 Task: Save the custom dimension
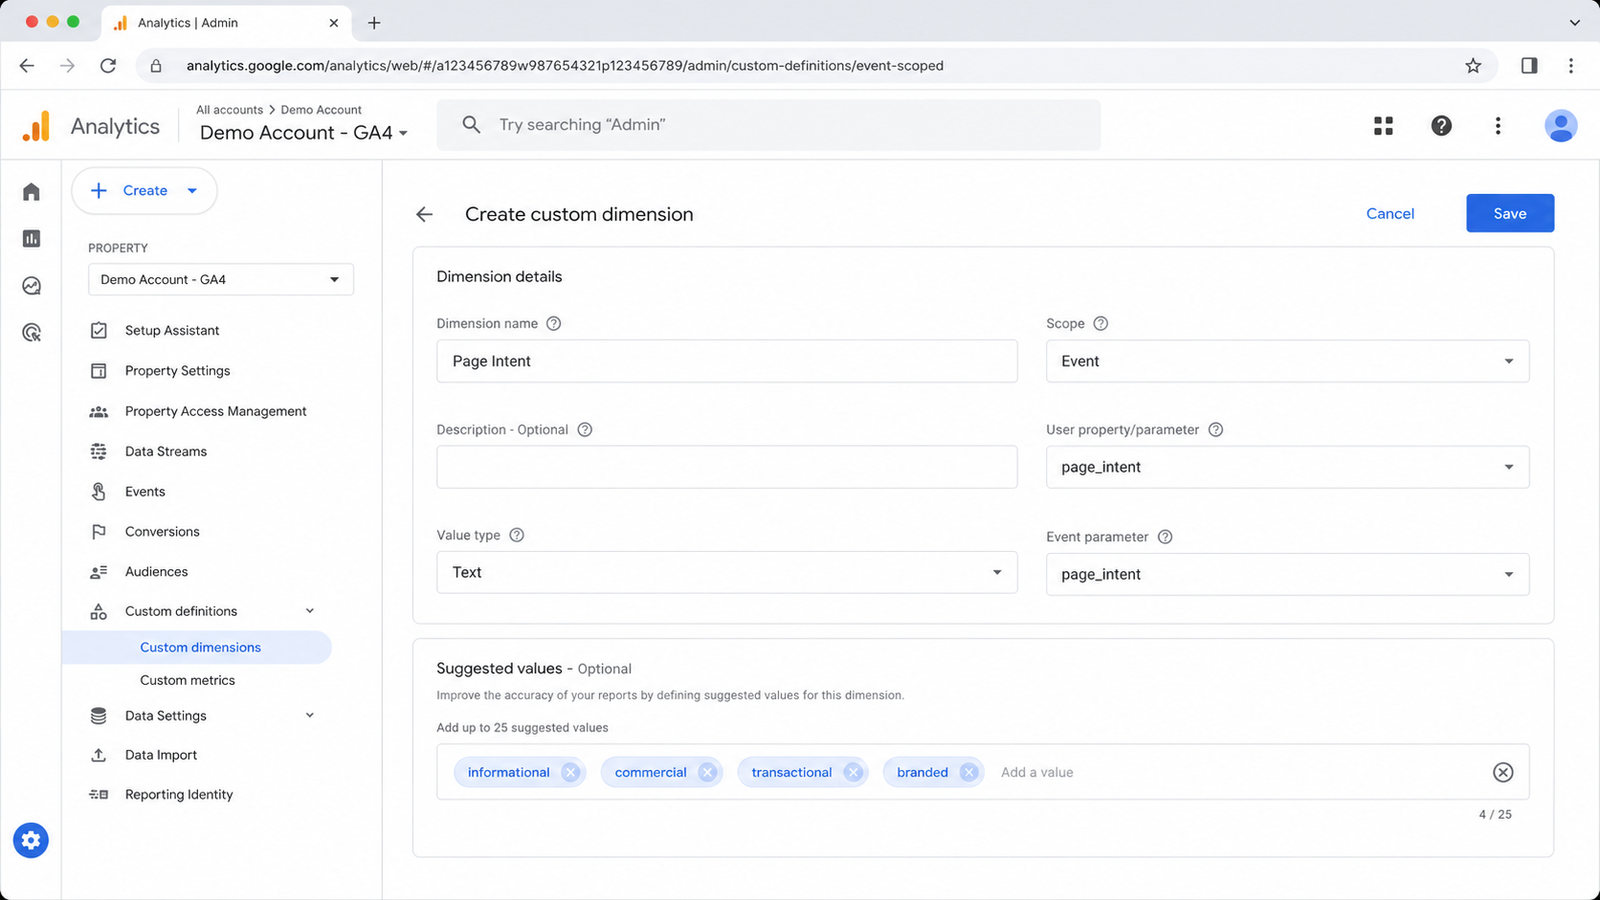[x=1510, y=213]
